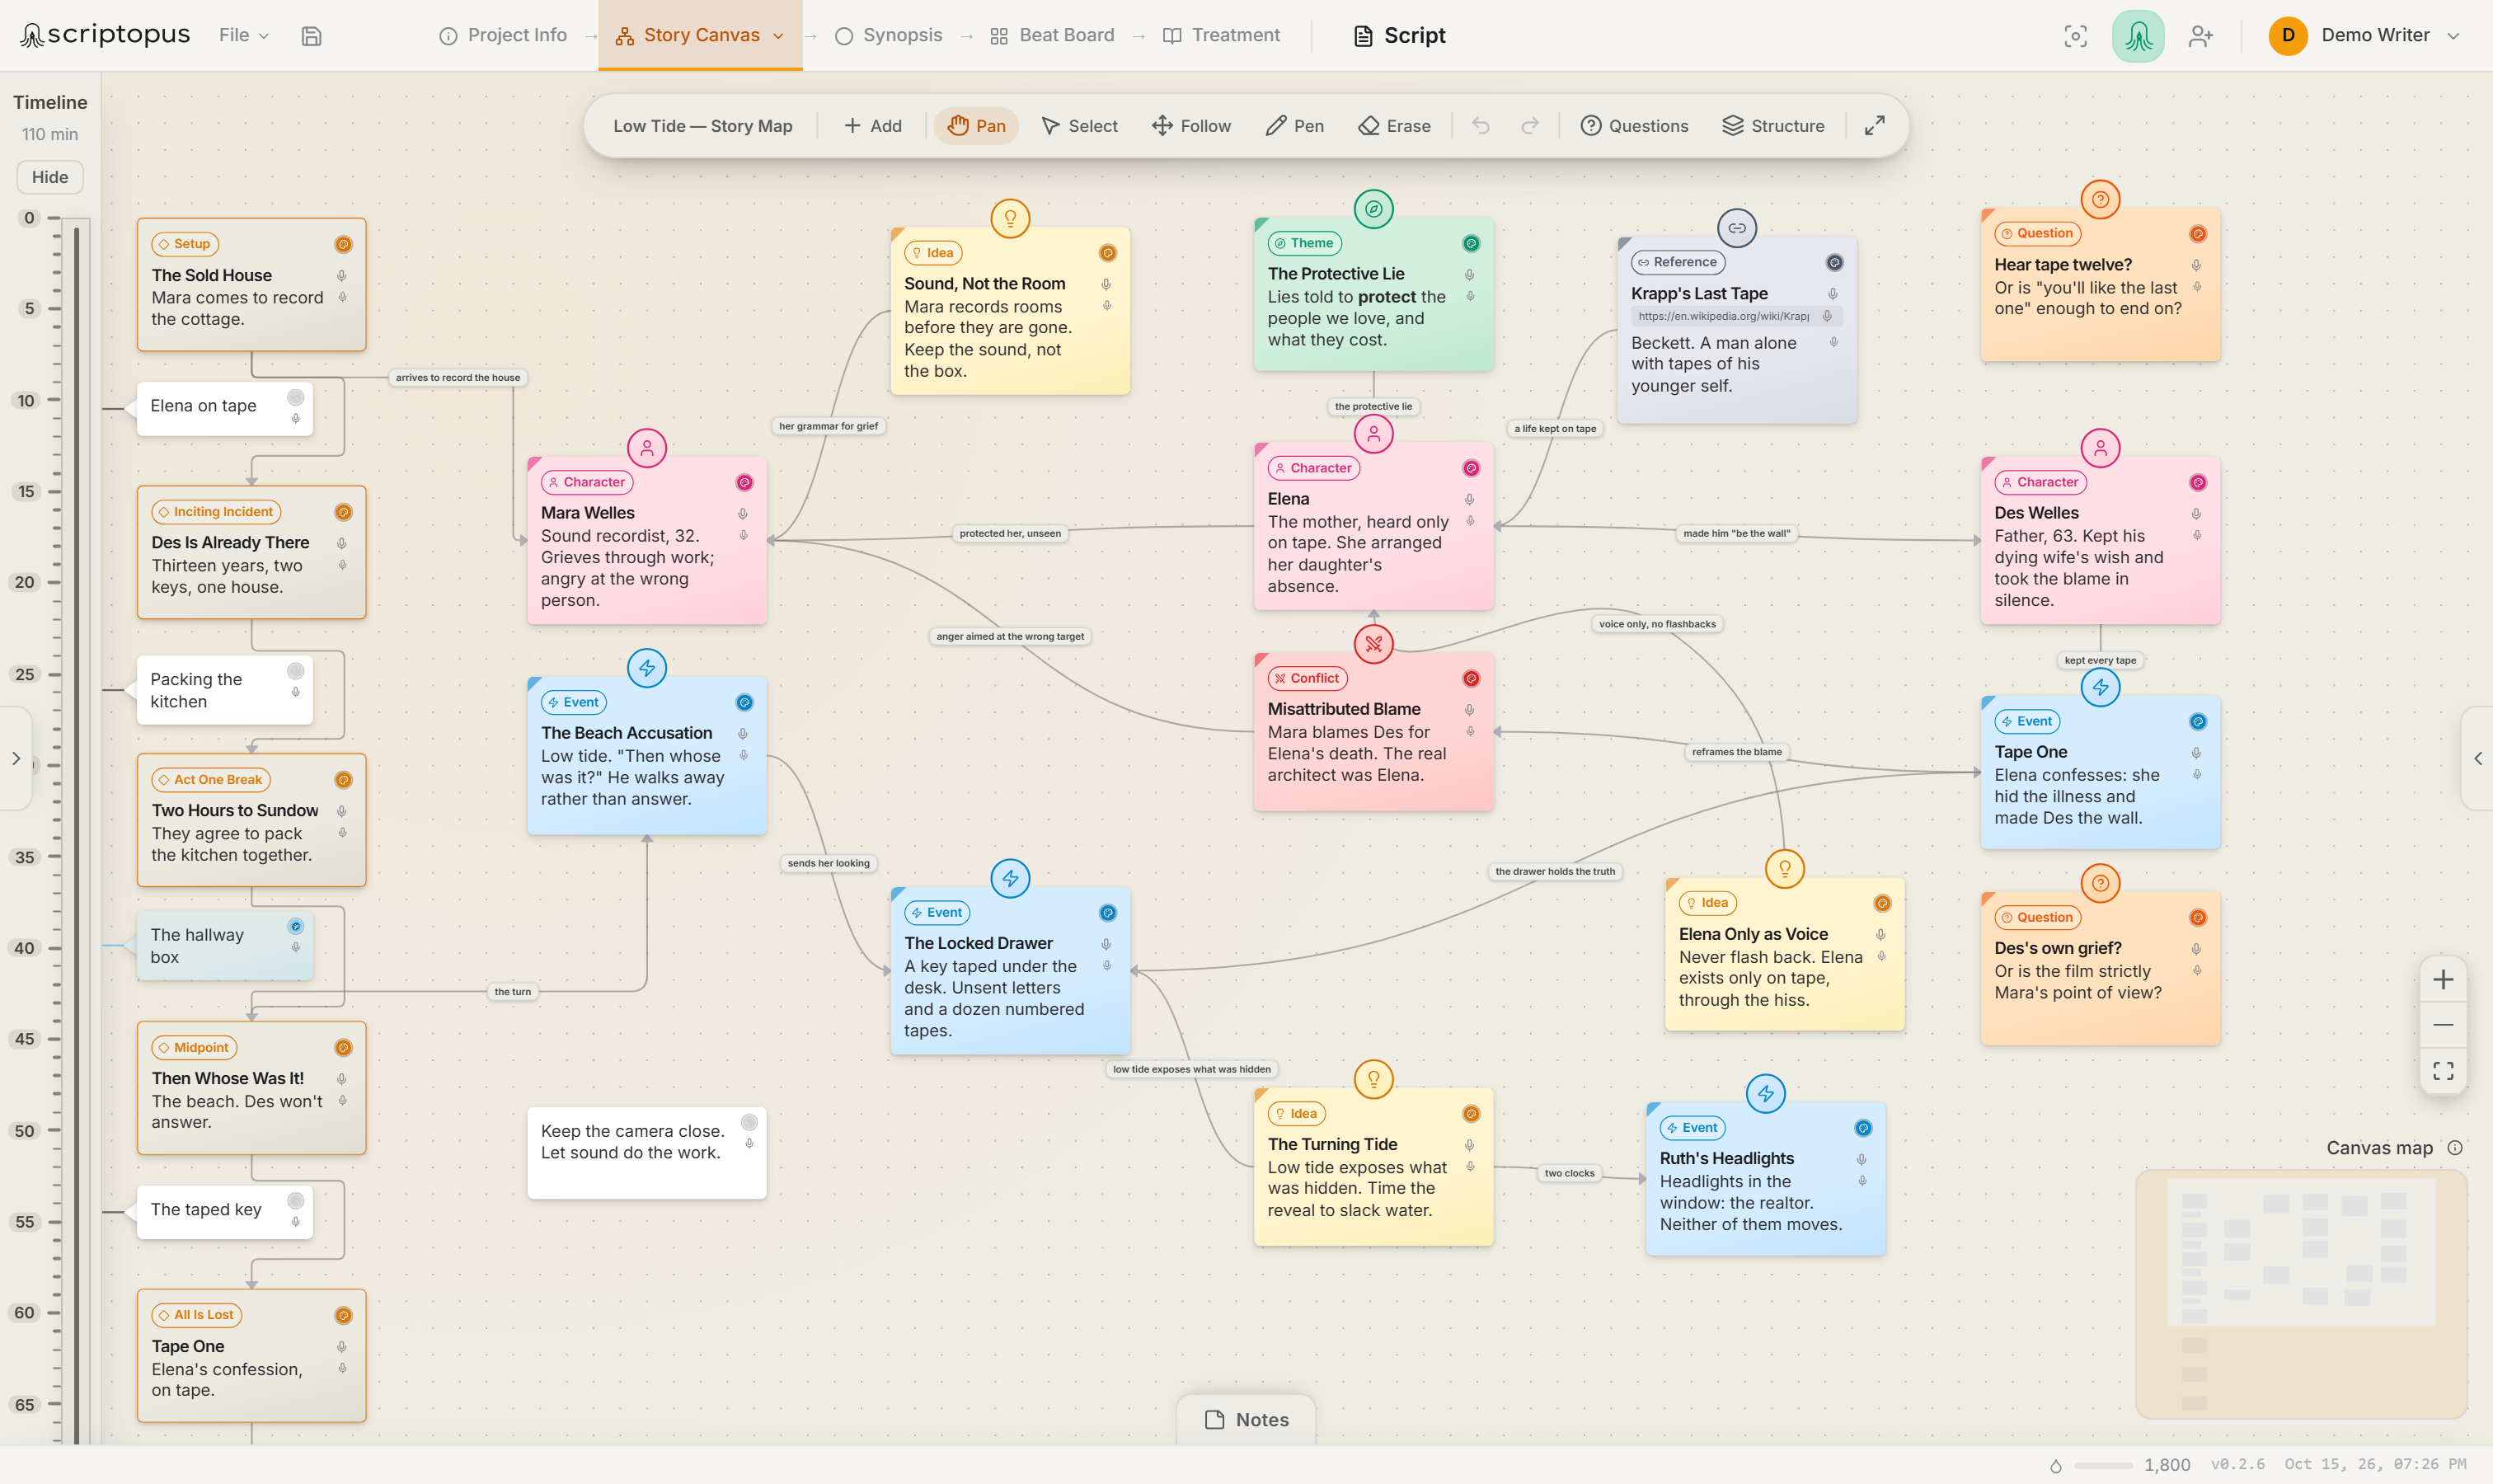Fit canvas to view icon
Screen dimensions: 2493x1484
(x=2442, y=1071)
